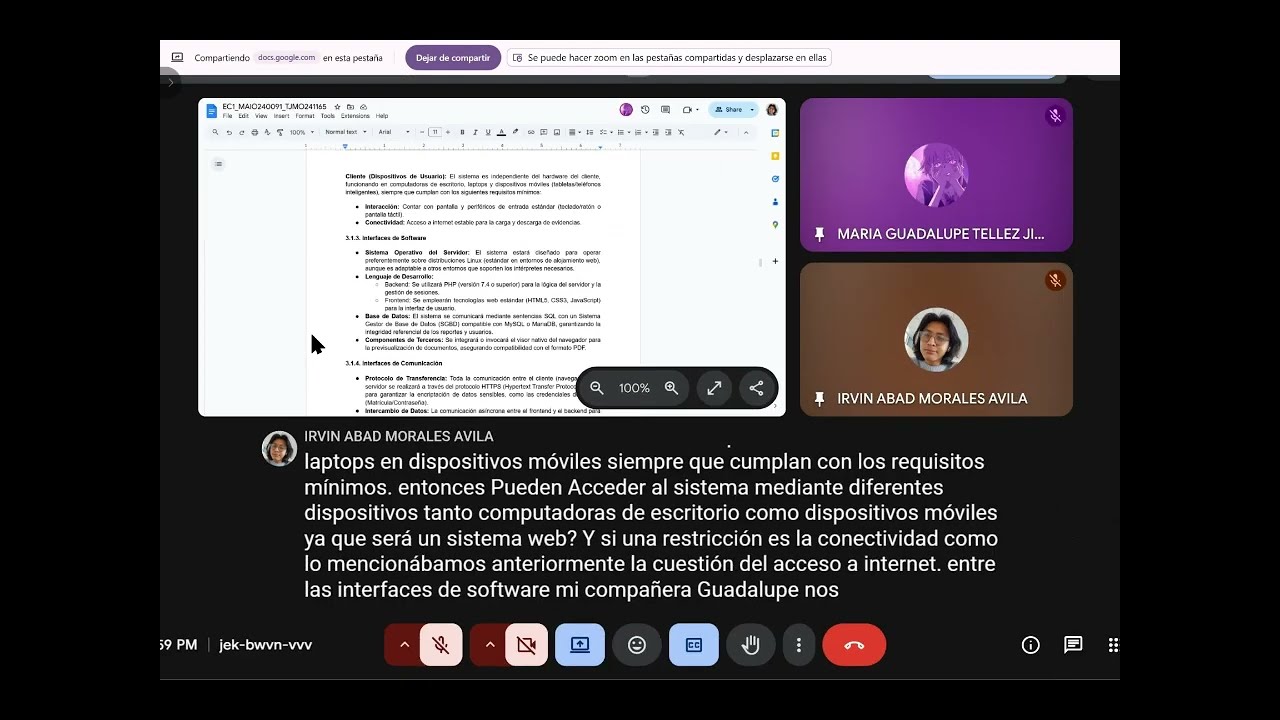Image resolution: width=1280 pixels, height=720 pixels.
Task: Click Dejar de compartir button
Action: [453, 58]
